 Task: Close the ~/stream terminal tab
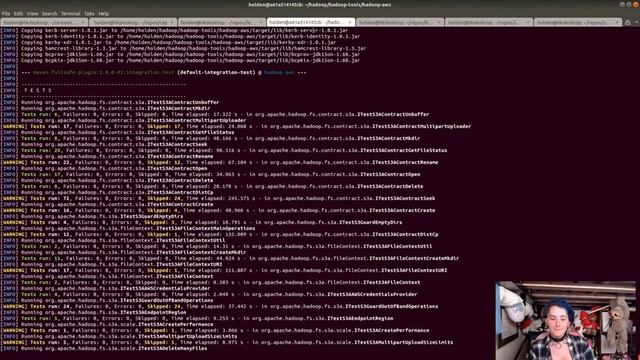pos(83,22)
